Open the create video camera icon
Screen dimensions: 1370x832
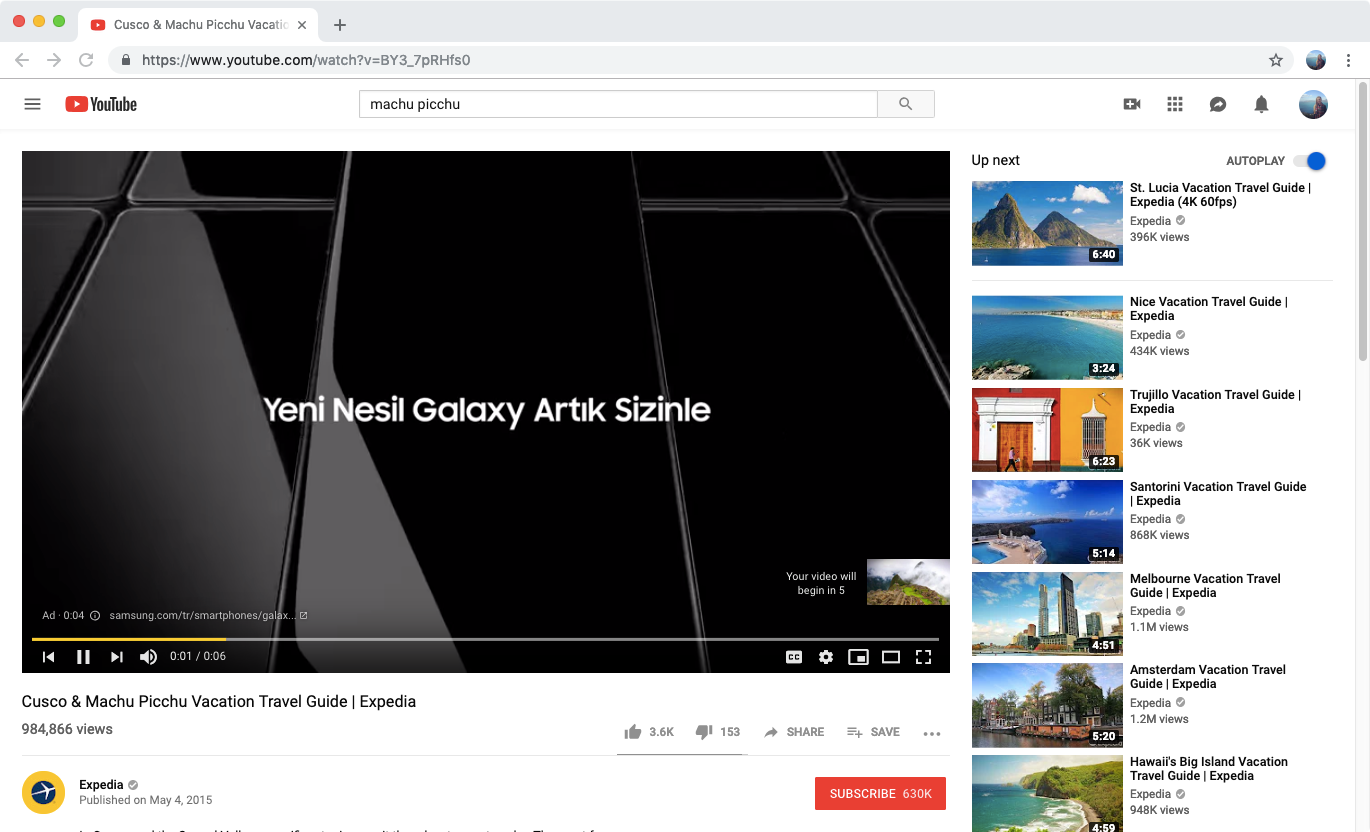(x=1132, y=104)
